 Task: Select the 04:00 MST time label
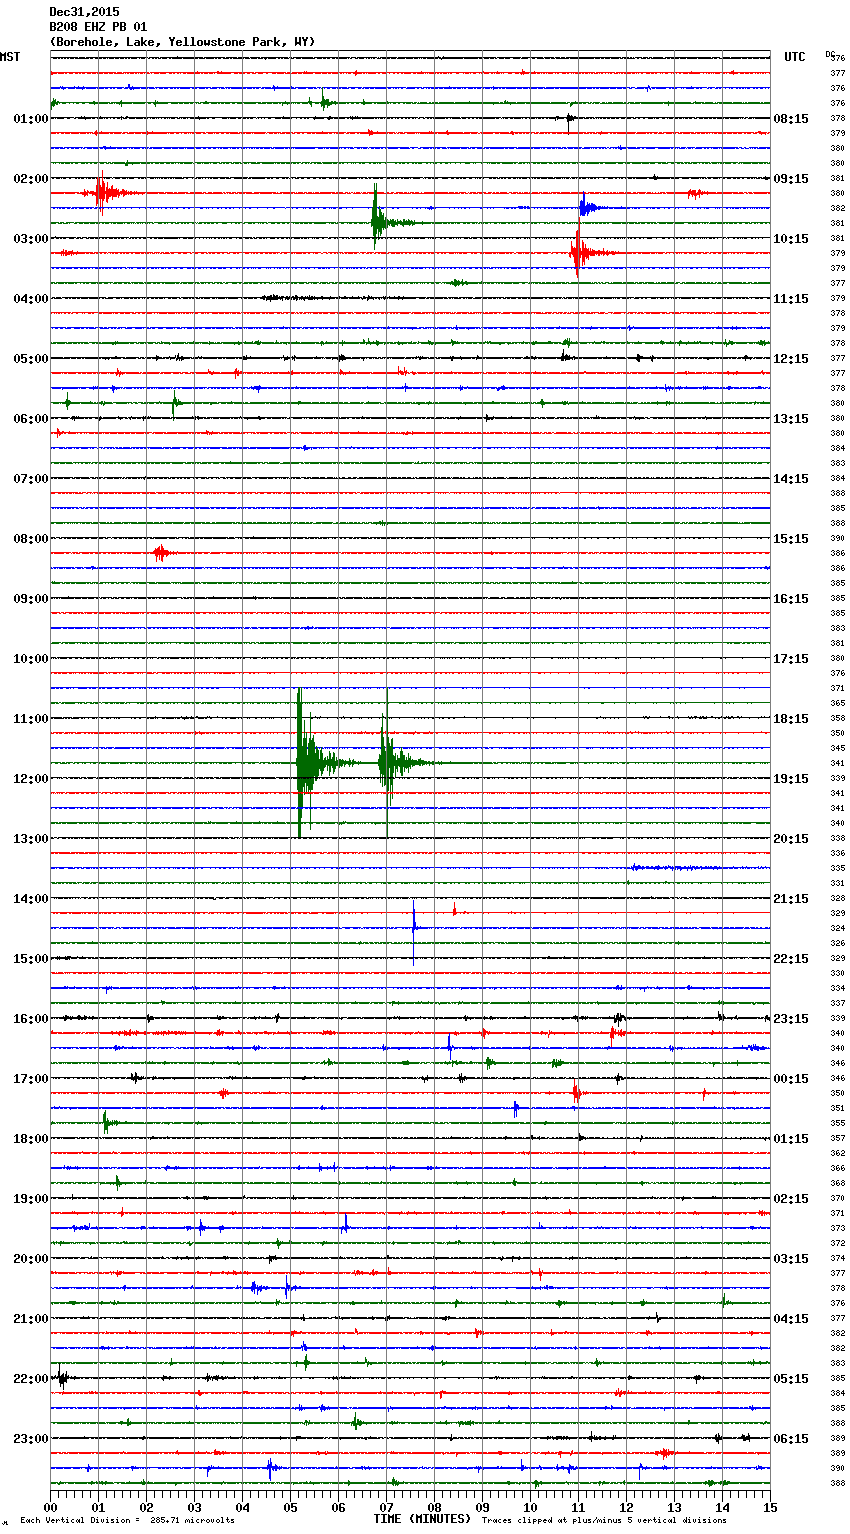[31, 299]
